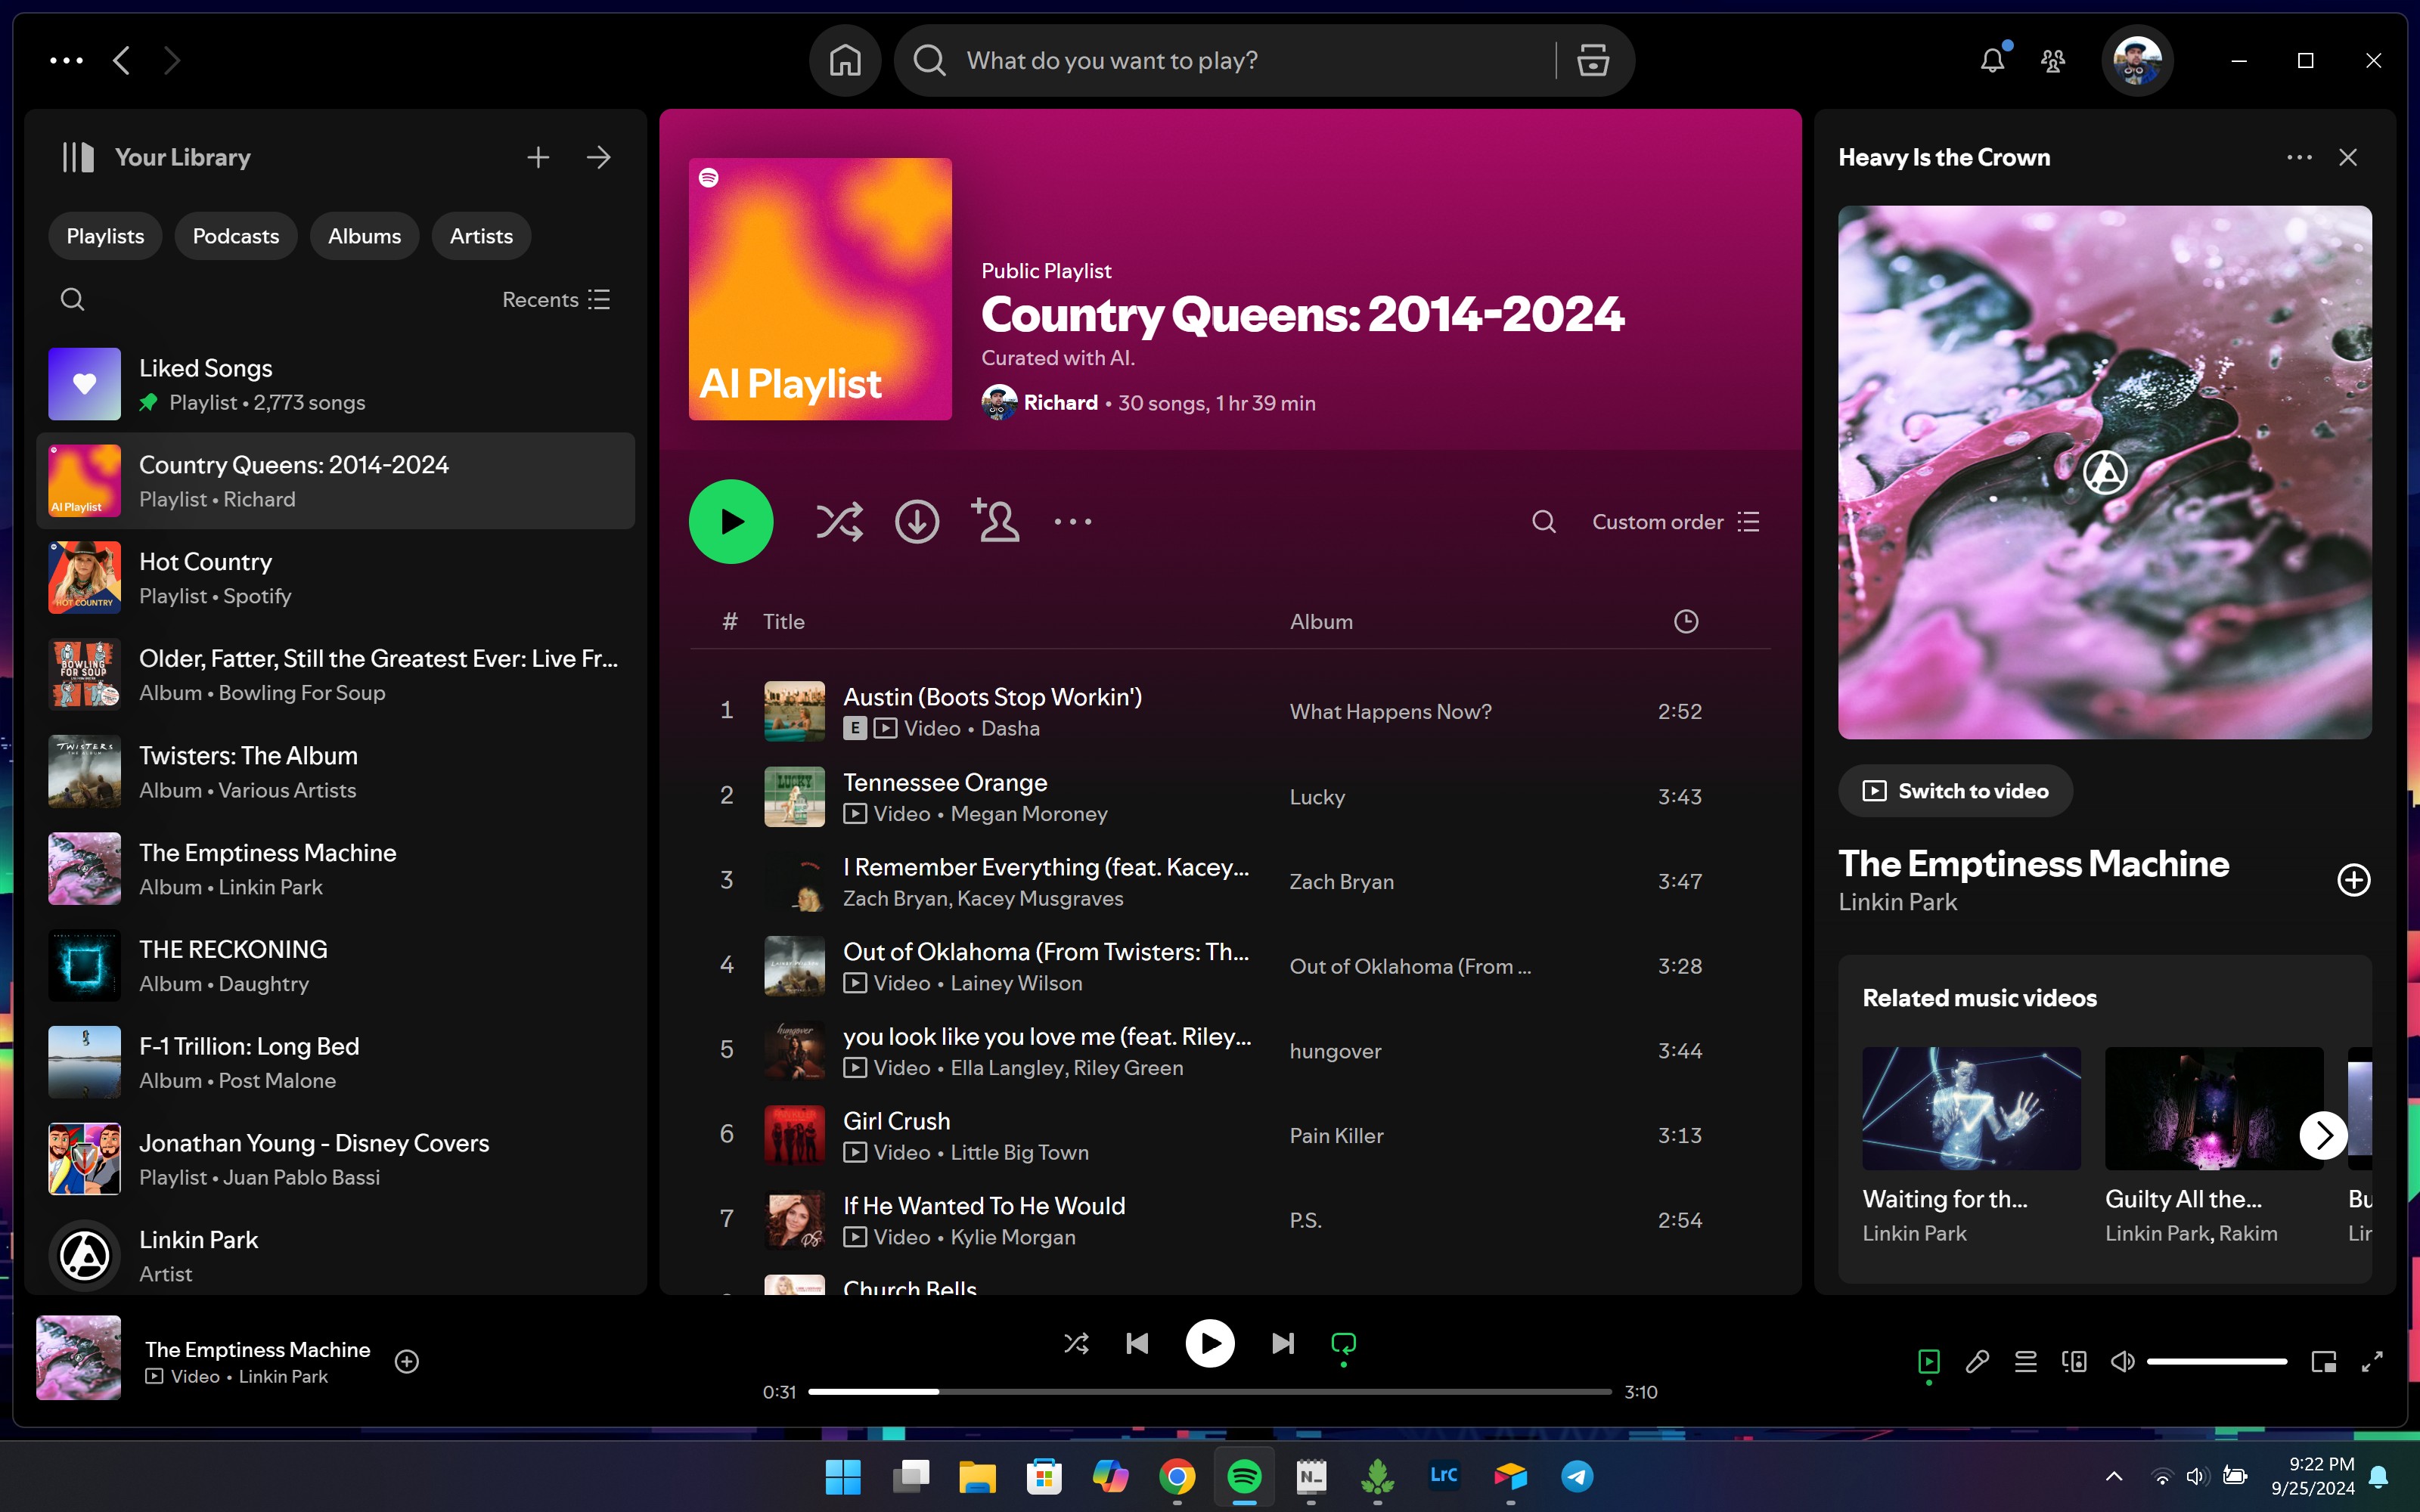Viewport: 2420px width, 1512px height.
Task: Open more options for the playlist
Action: pyautogui.click(x=1073, y=522)
